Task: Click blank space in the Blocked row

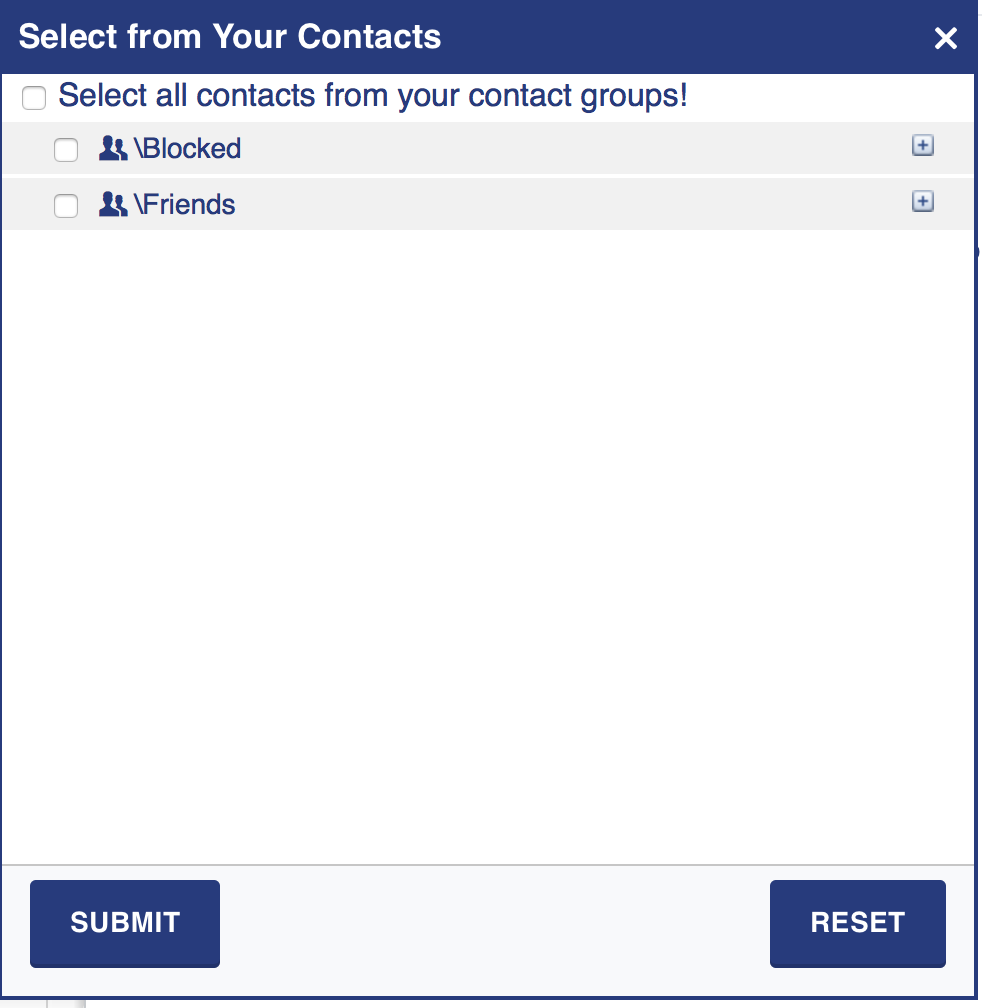Action: pyautogui.click(x=570, y=149)
